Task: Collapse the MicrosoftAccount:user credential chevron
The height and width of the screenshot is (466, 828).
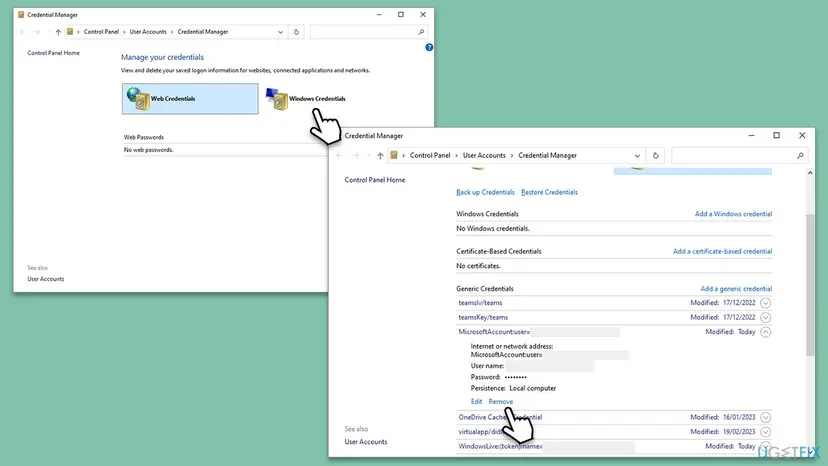Action: 765,332
